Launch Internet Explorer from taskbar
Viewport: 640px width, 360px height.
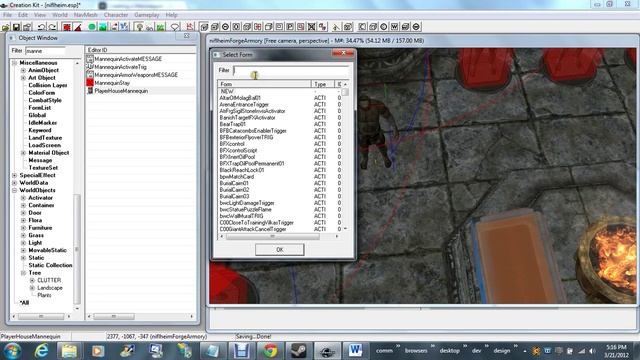41,351
